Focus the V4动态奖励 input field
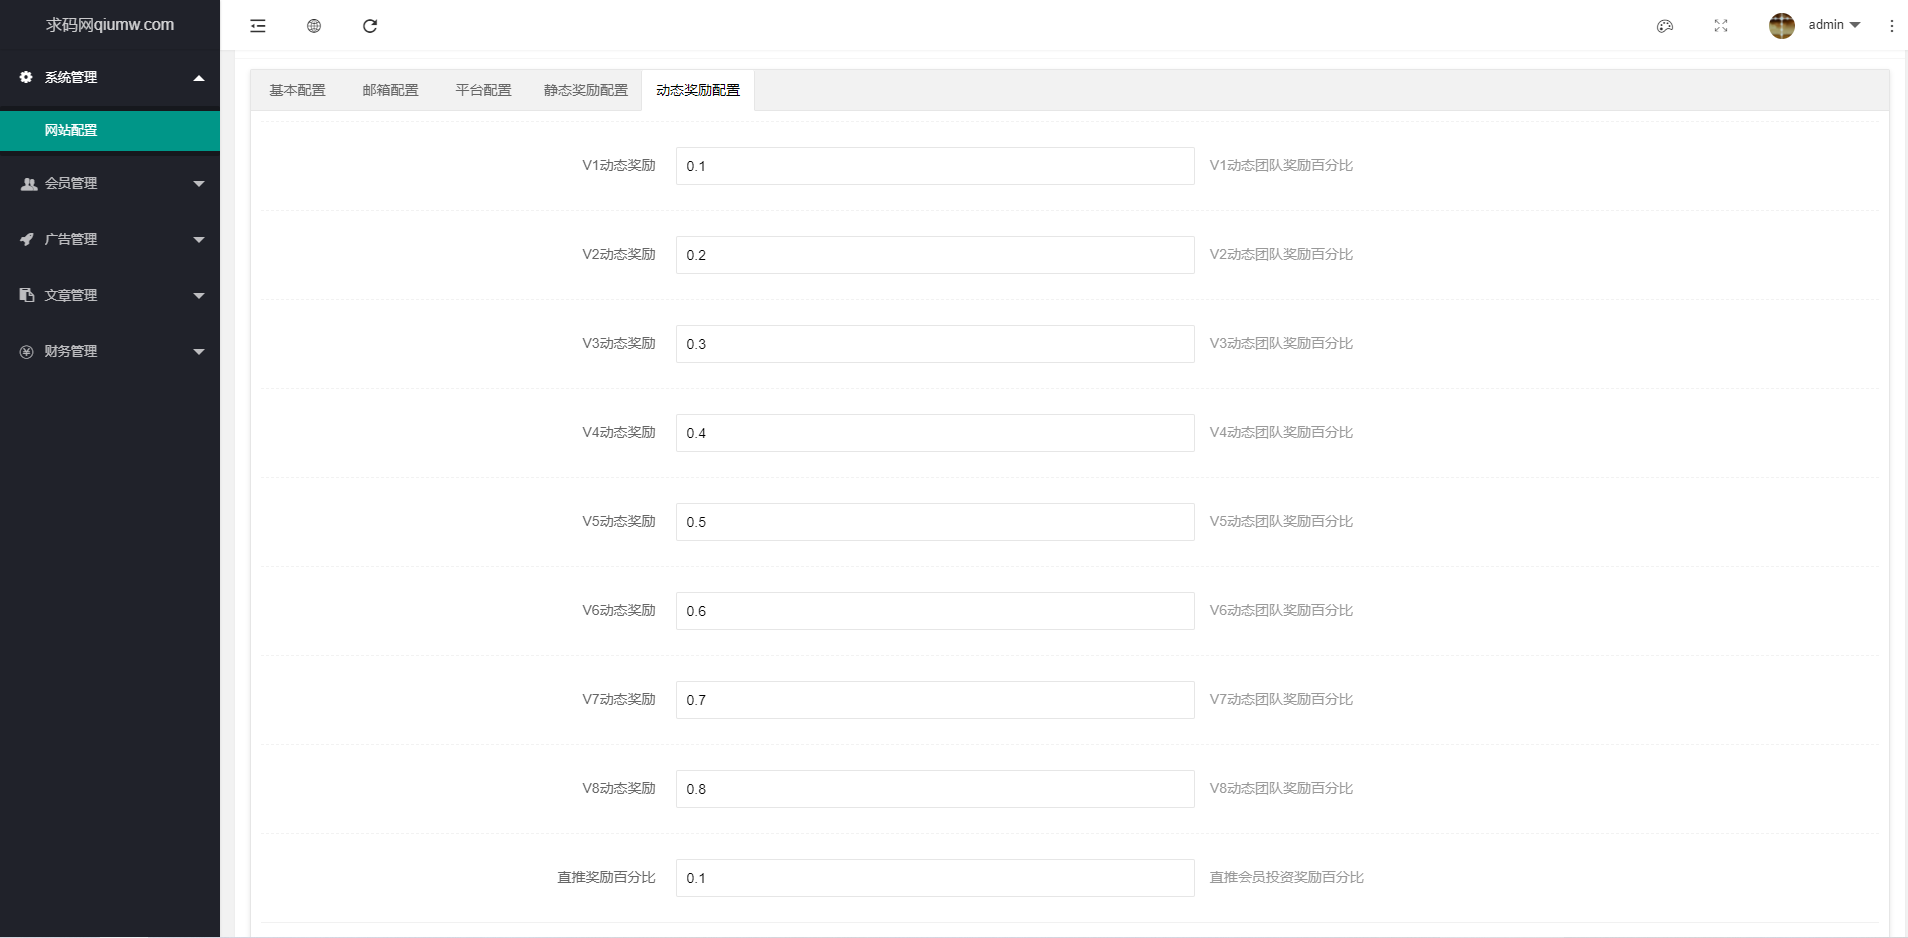 tap(935, 433)
